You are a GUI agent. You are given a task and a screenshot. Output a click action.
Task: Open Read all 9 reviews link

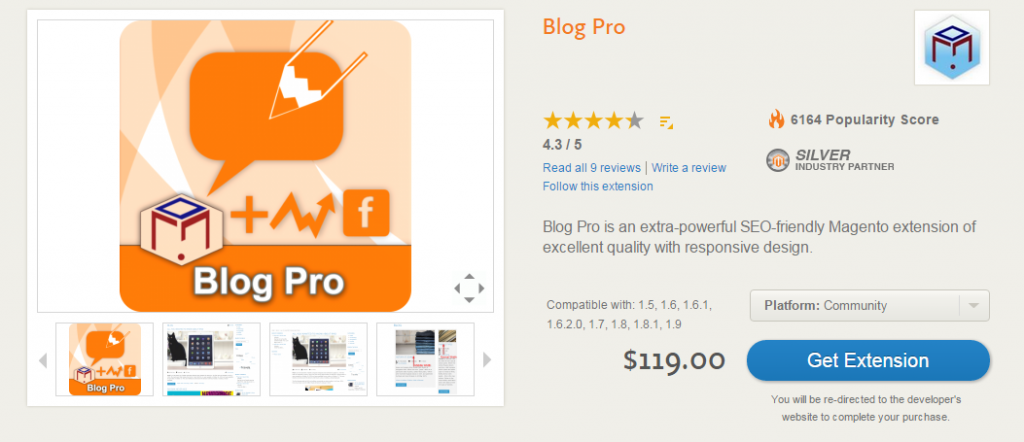coord(592,168)
